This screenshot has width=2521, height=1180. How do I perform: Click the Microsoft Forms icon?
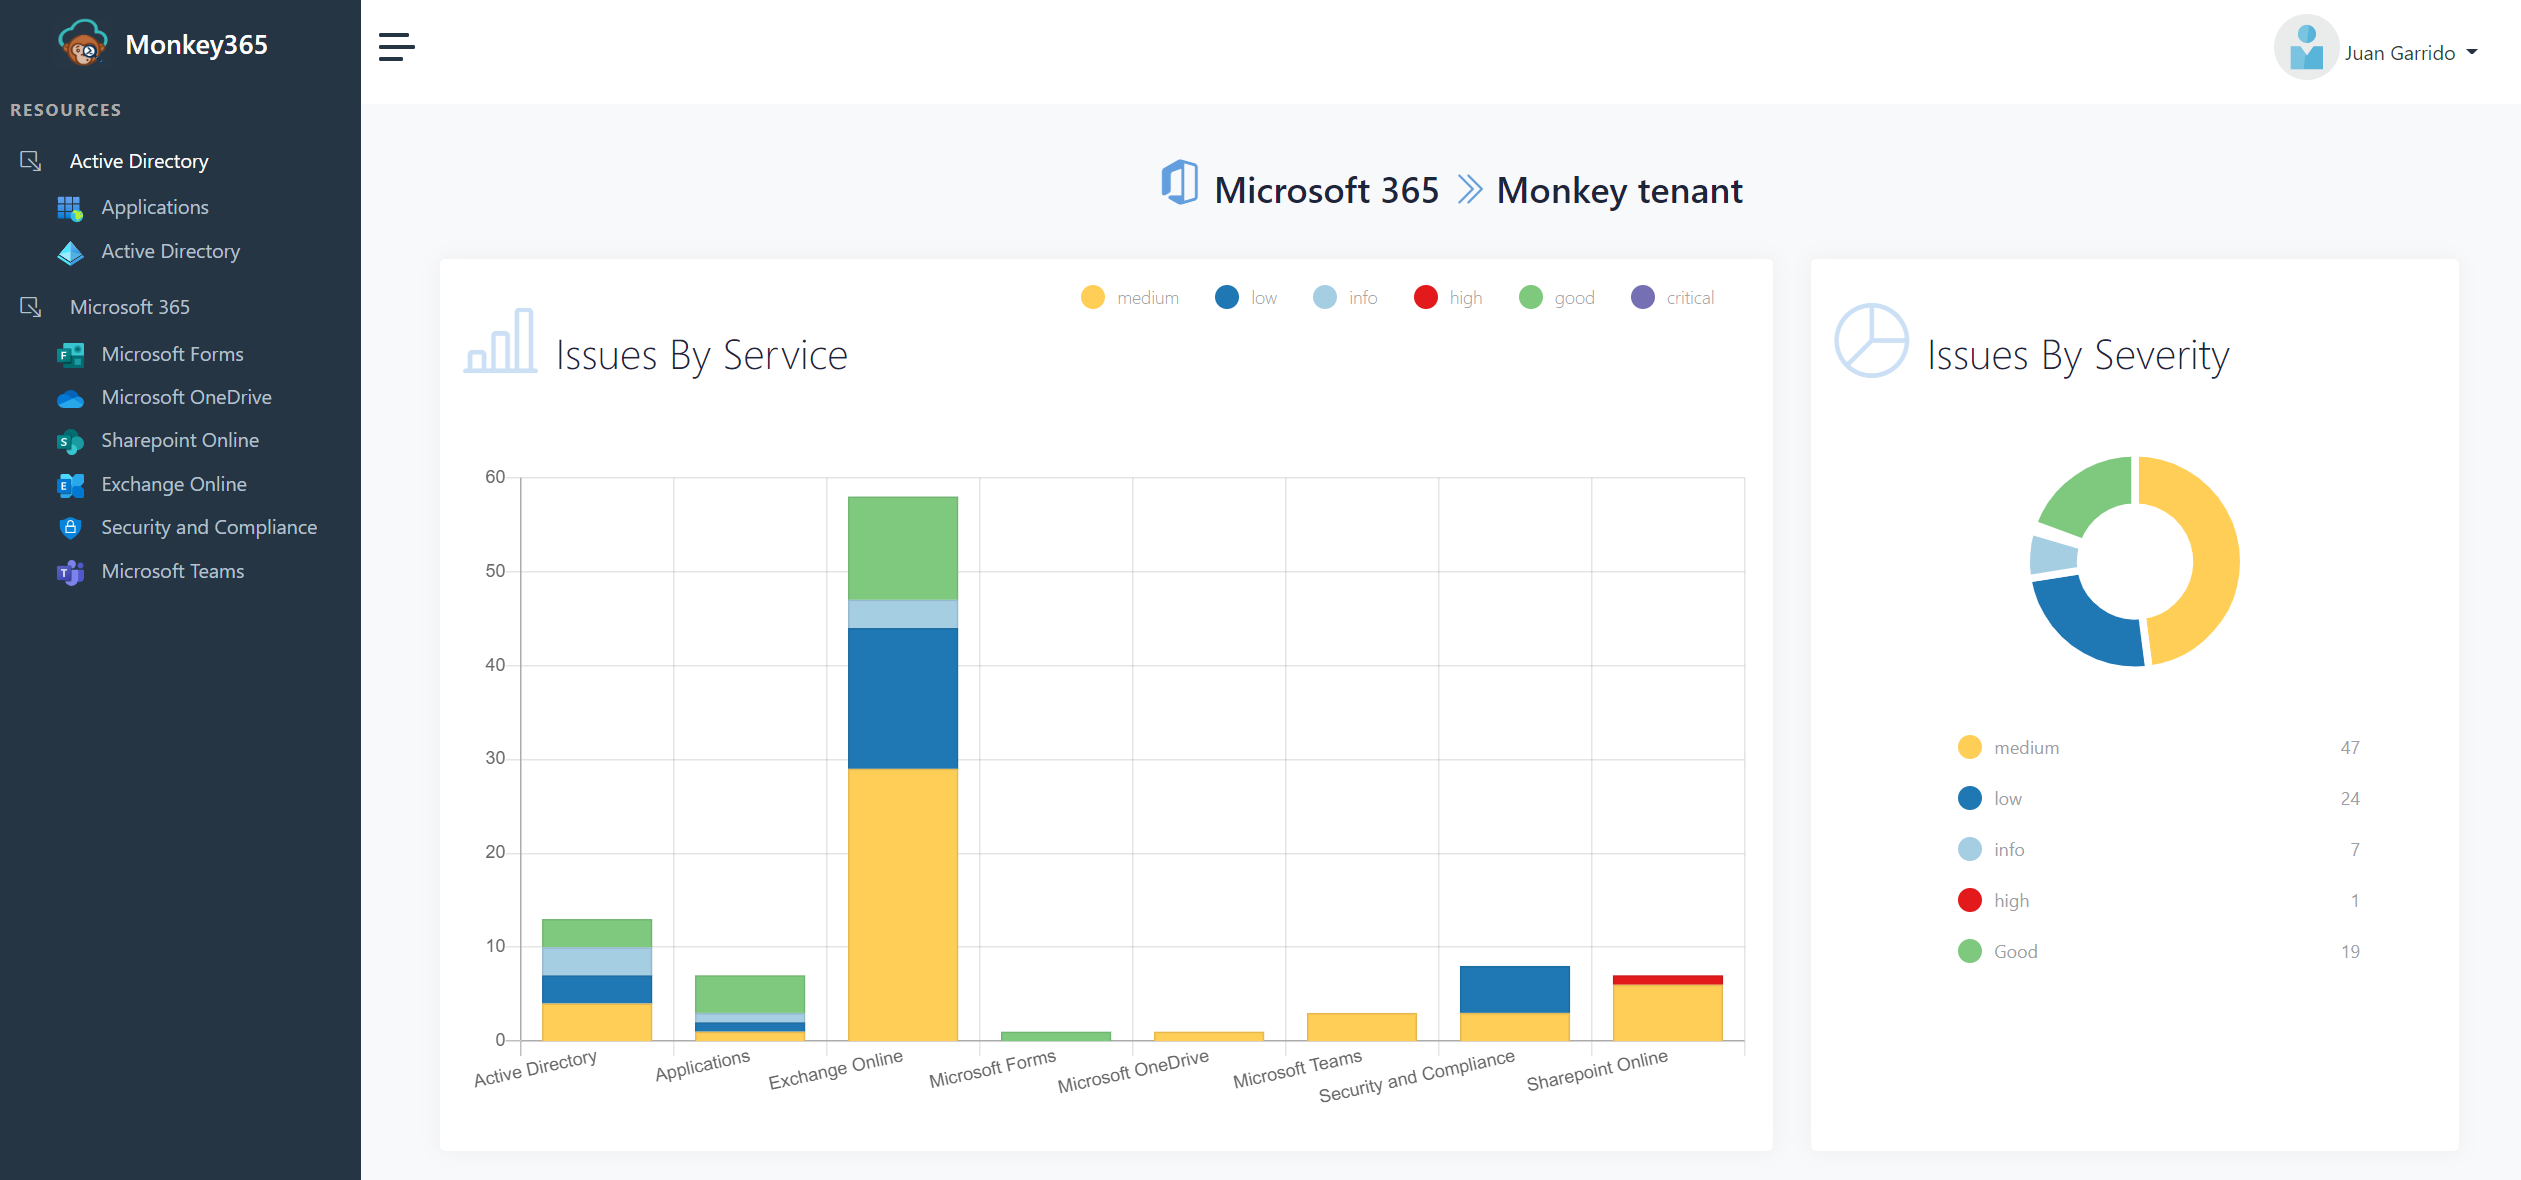click(x=70, y=355)
